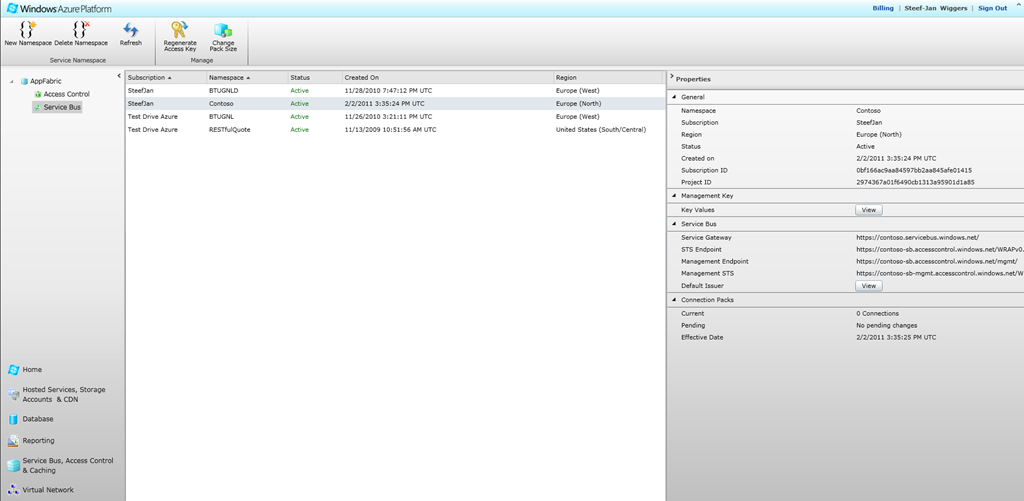The image size is (1024, 501).
Task: Refresh the namespace list
Action: (131, 34)
